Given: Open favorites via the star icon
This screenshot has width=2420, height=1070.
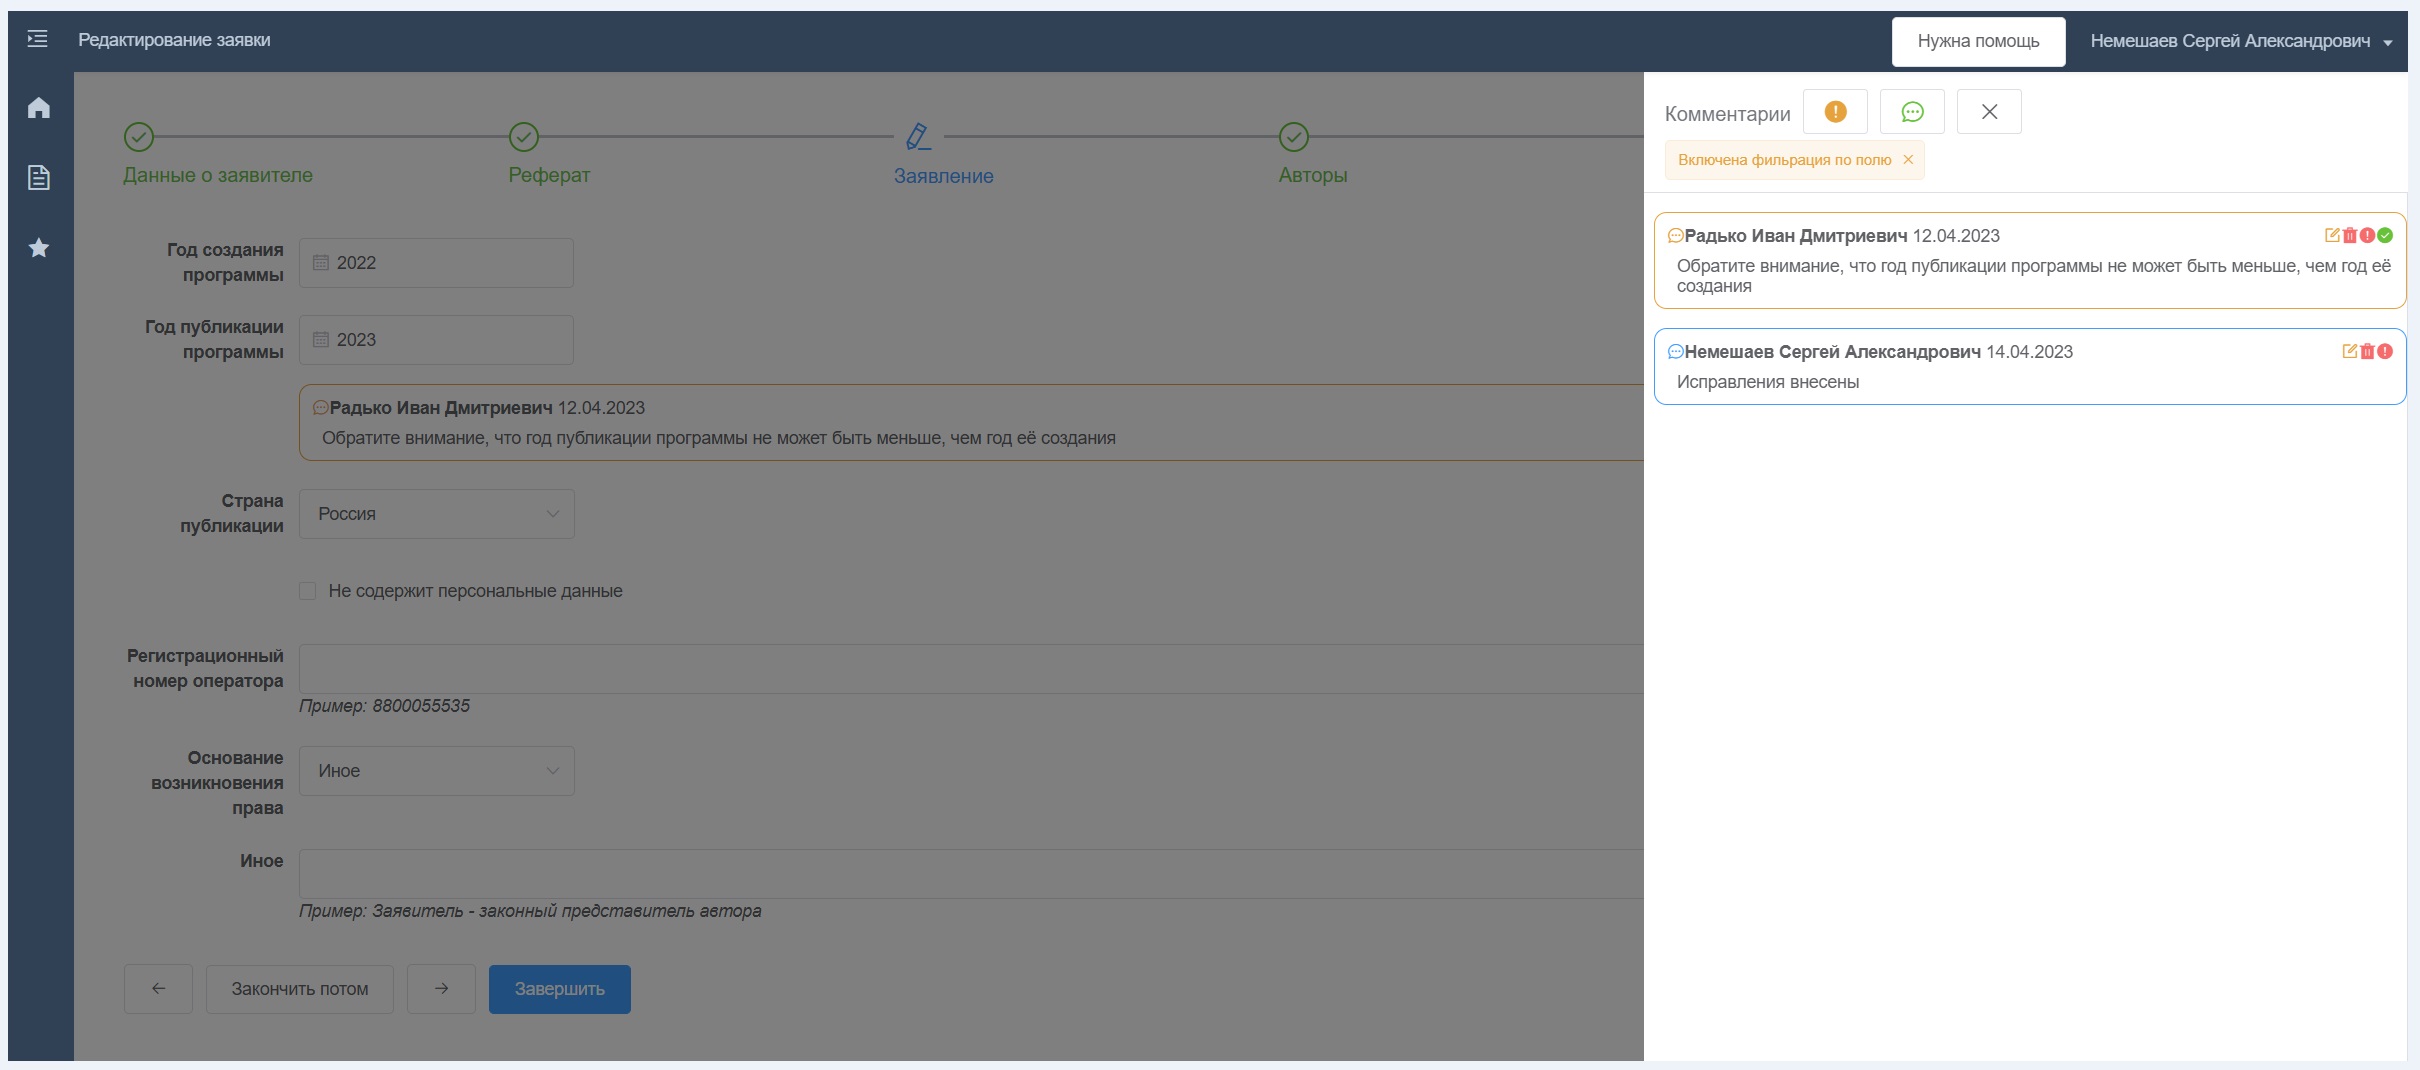Looking at the screenshot, I should pos(39,248).
